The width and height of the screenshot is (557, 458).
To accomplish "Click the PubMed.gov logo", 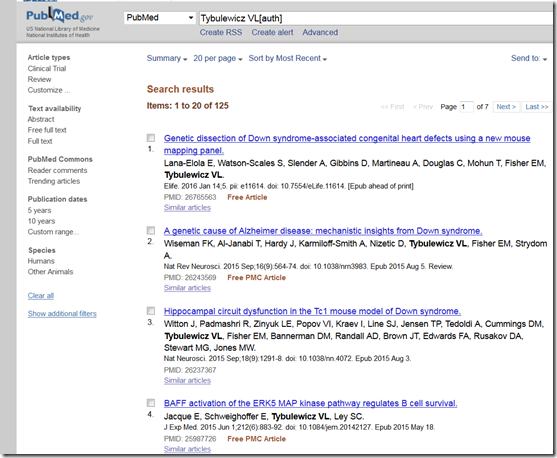I will pos(59,16).
